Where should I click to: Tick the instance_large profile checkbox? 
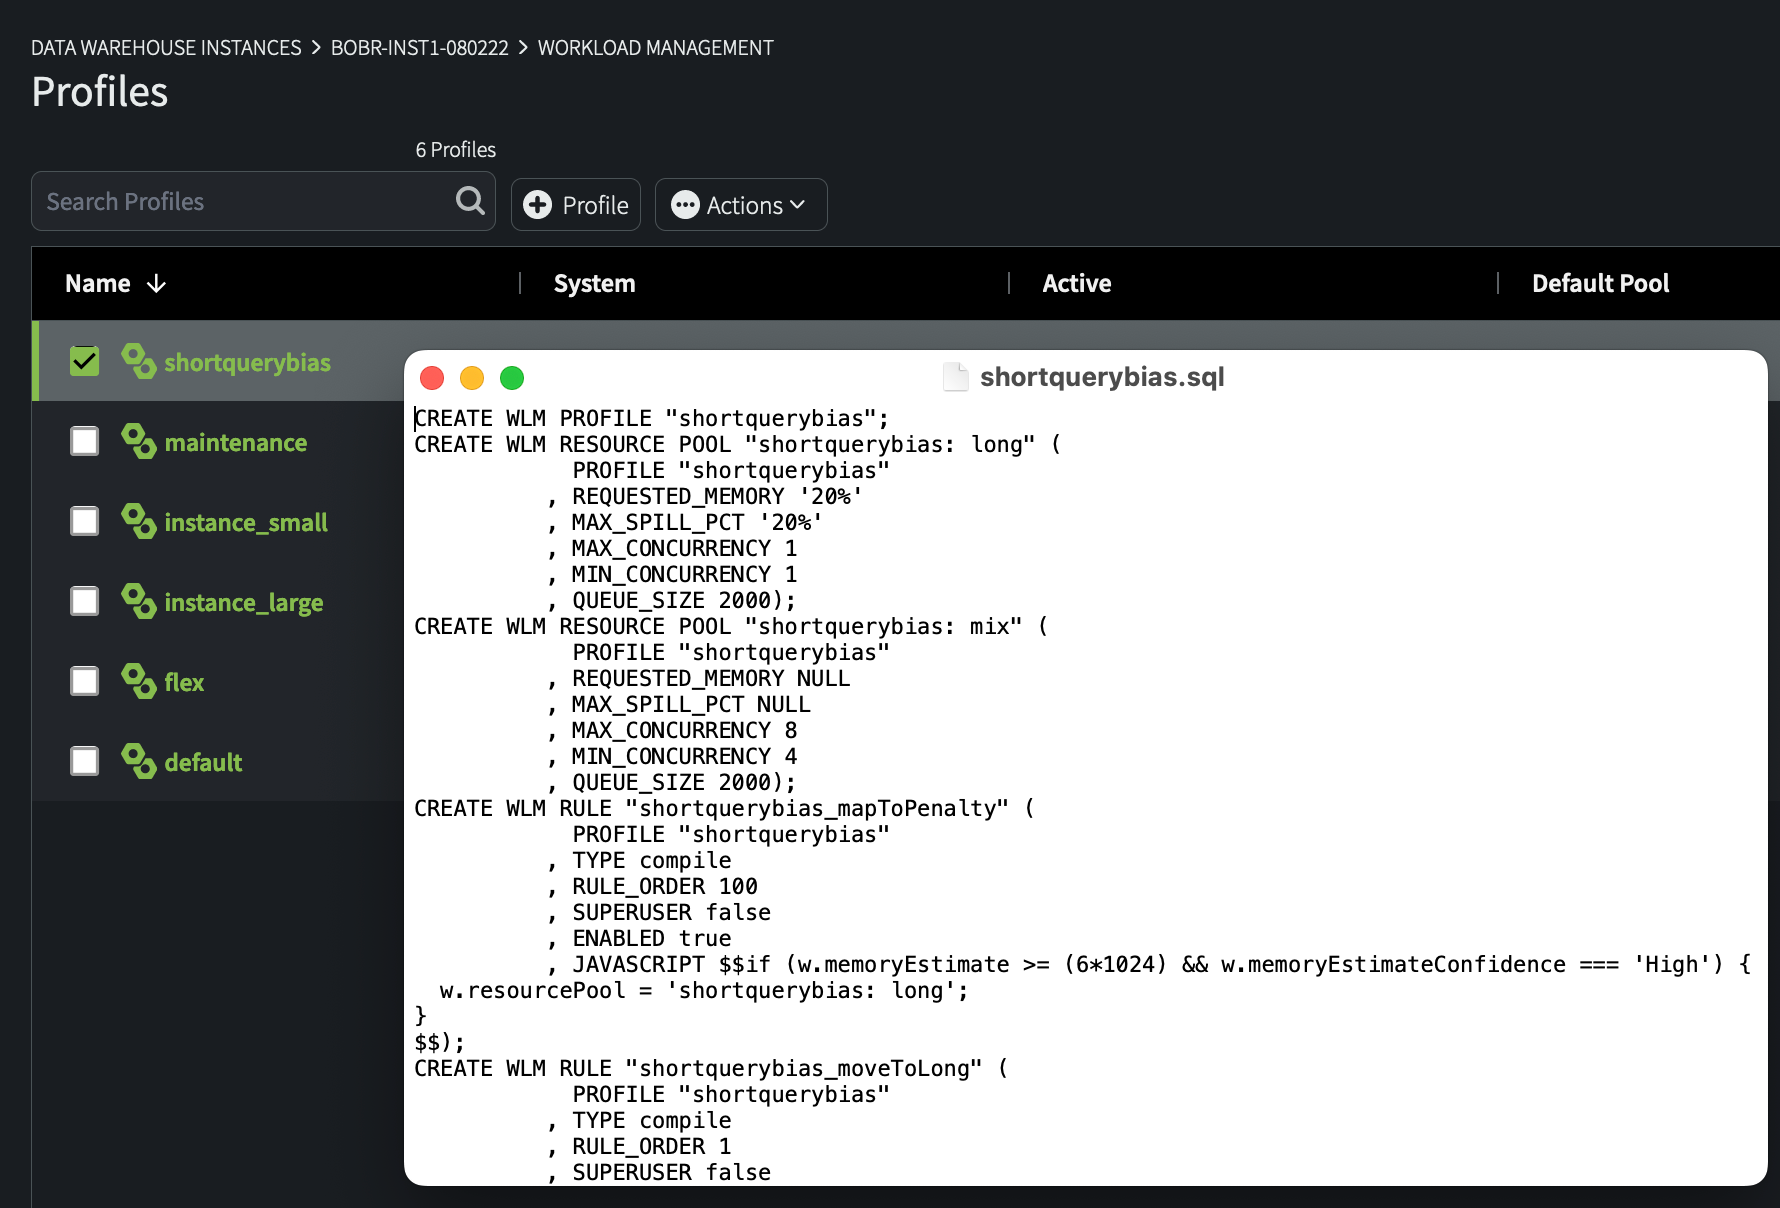(x=85, y=601)
